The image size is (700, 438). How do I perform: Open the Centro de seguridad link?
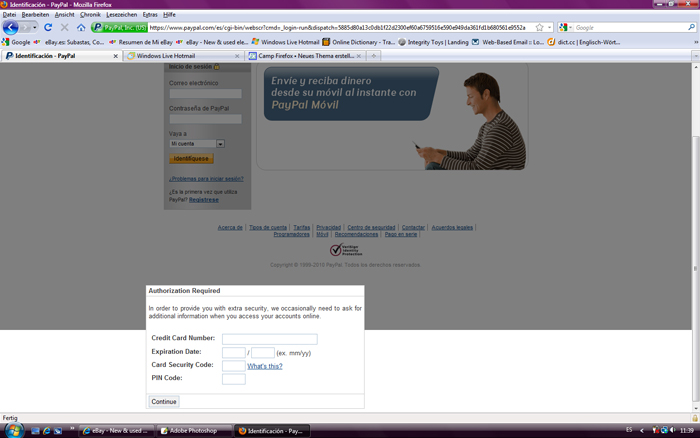click(x=371, y=227)
